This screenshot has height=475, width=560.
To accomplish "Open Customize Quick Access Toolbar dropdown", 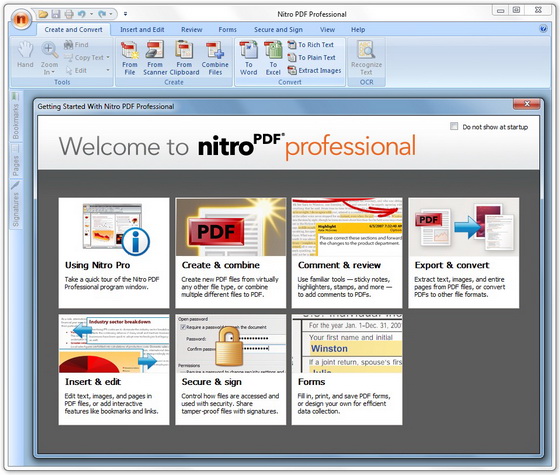I will click(125, 14).
